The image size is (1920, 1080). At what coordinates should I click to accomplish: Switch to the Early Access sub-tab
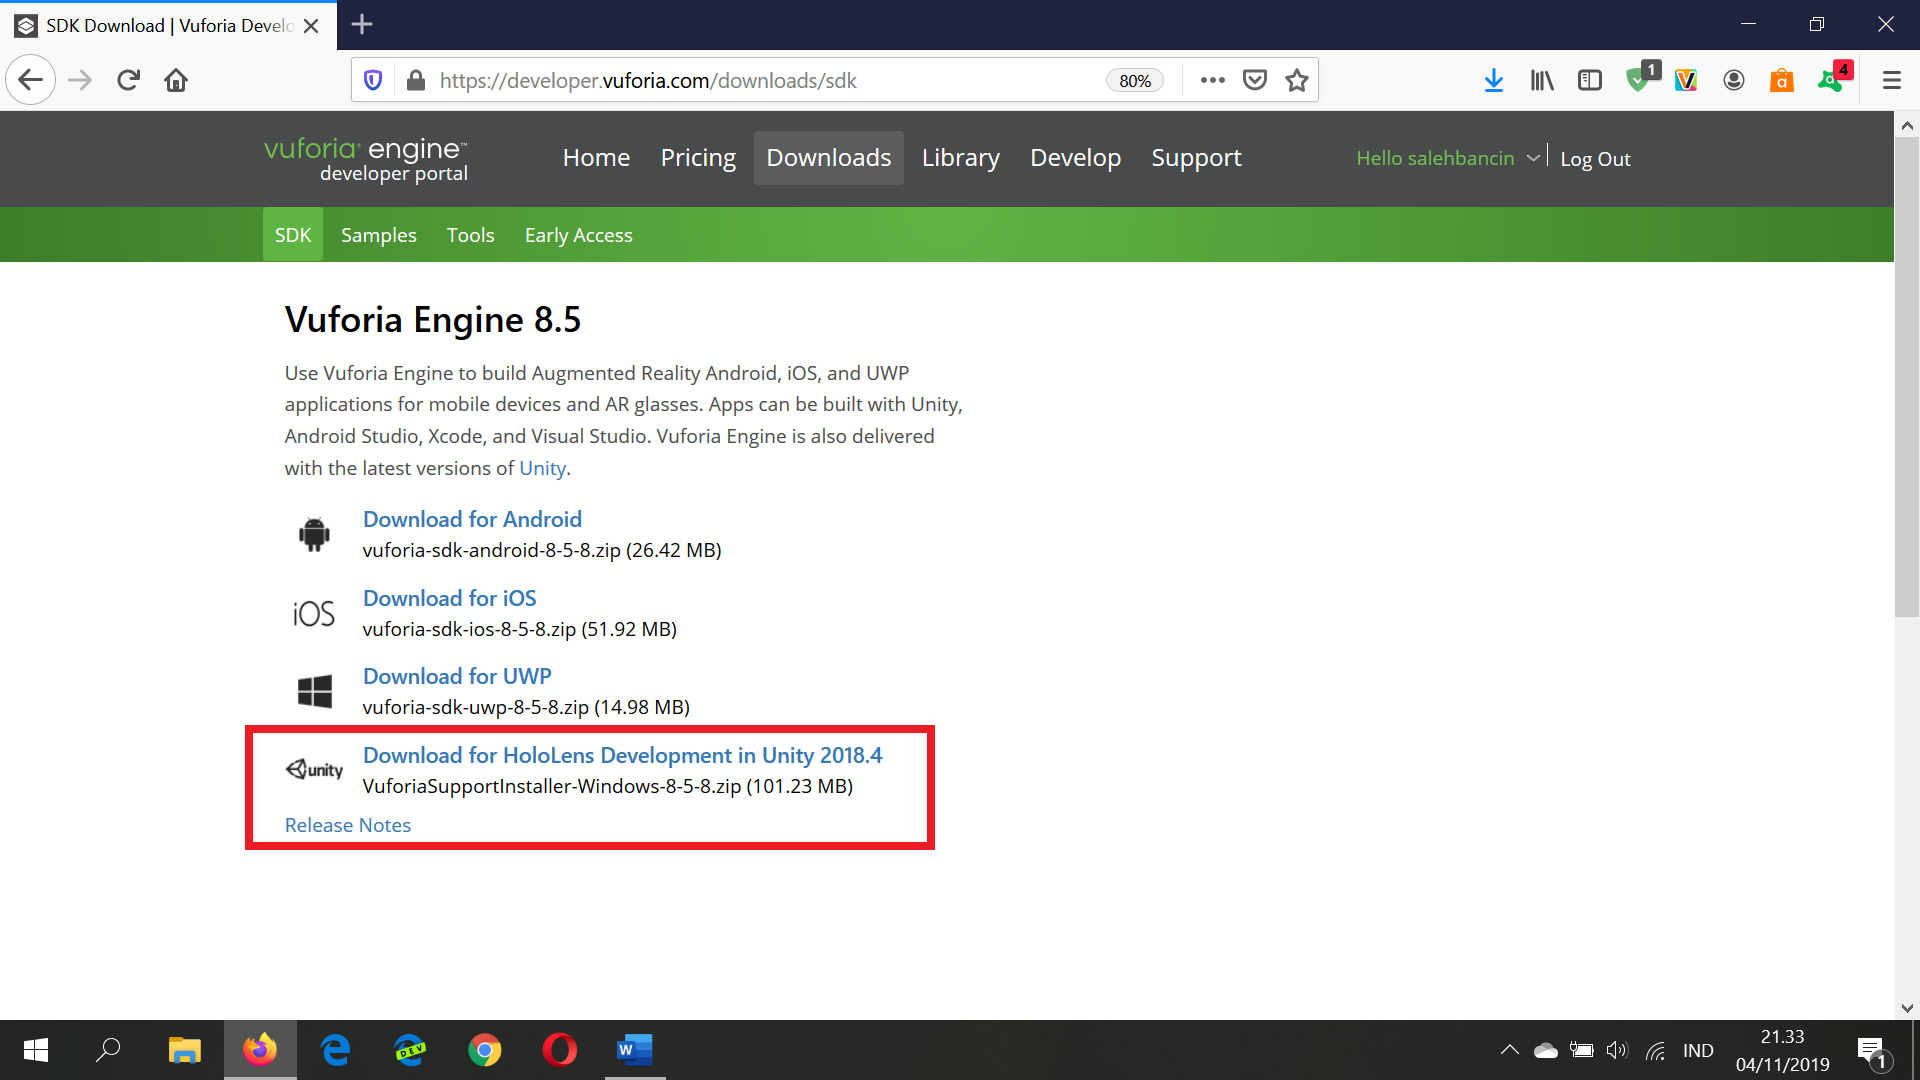[x=579, y=235]
